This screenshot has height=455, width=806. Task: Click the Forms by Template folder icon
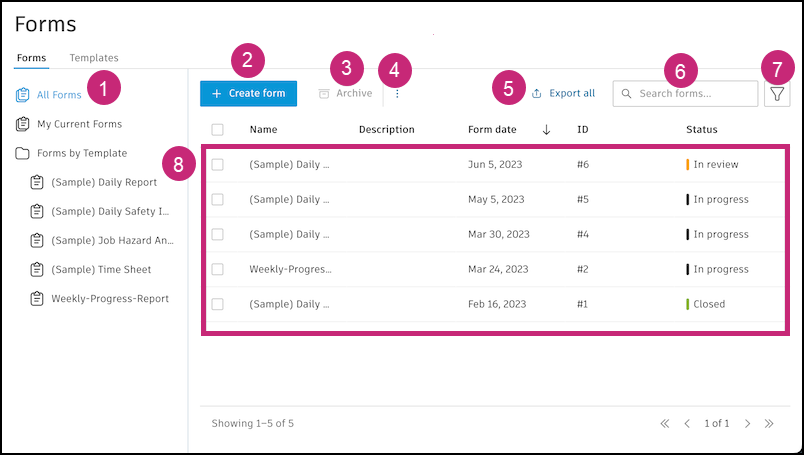pos(22,153)
